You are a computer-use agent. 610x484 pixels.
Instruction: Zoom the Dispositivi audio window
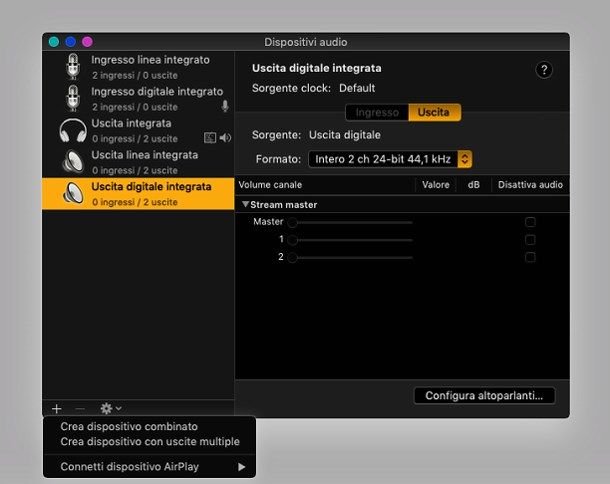point(88,42)
